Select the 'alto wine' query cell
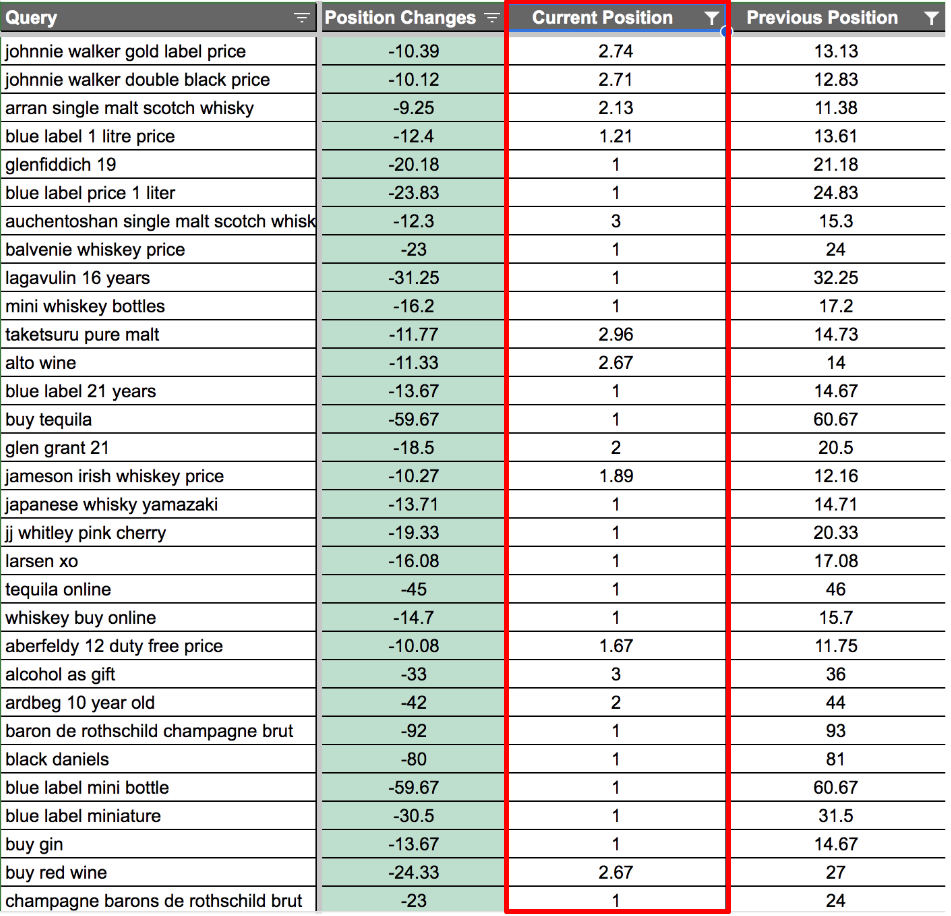The image size is (951, 916). click(x=159, y=363)
